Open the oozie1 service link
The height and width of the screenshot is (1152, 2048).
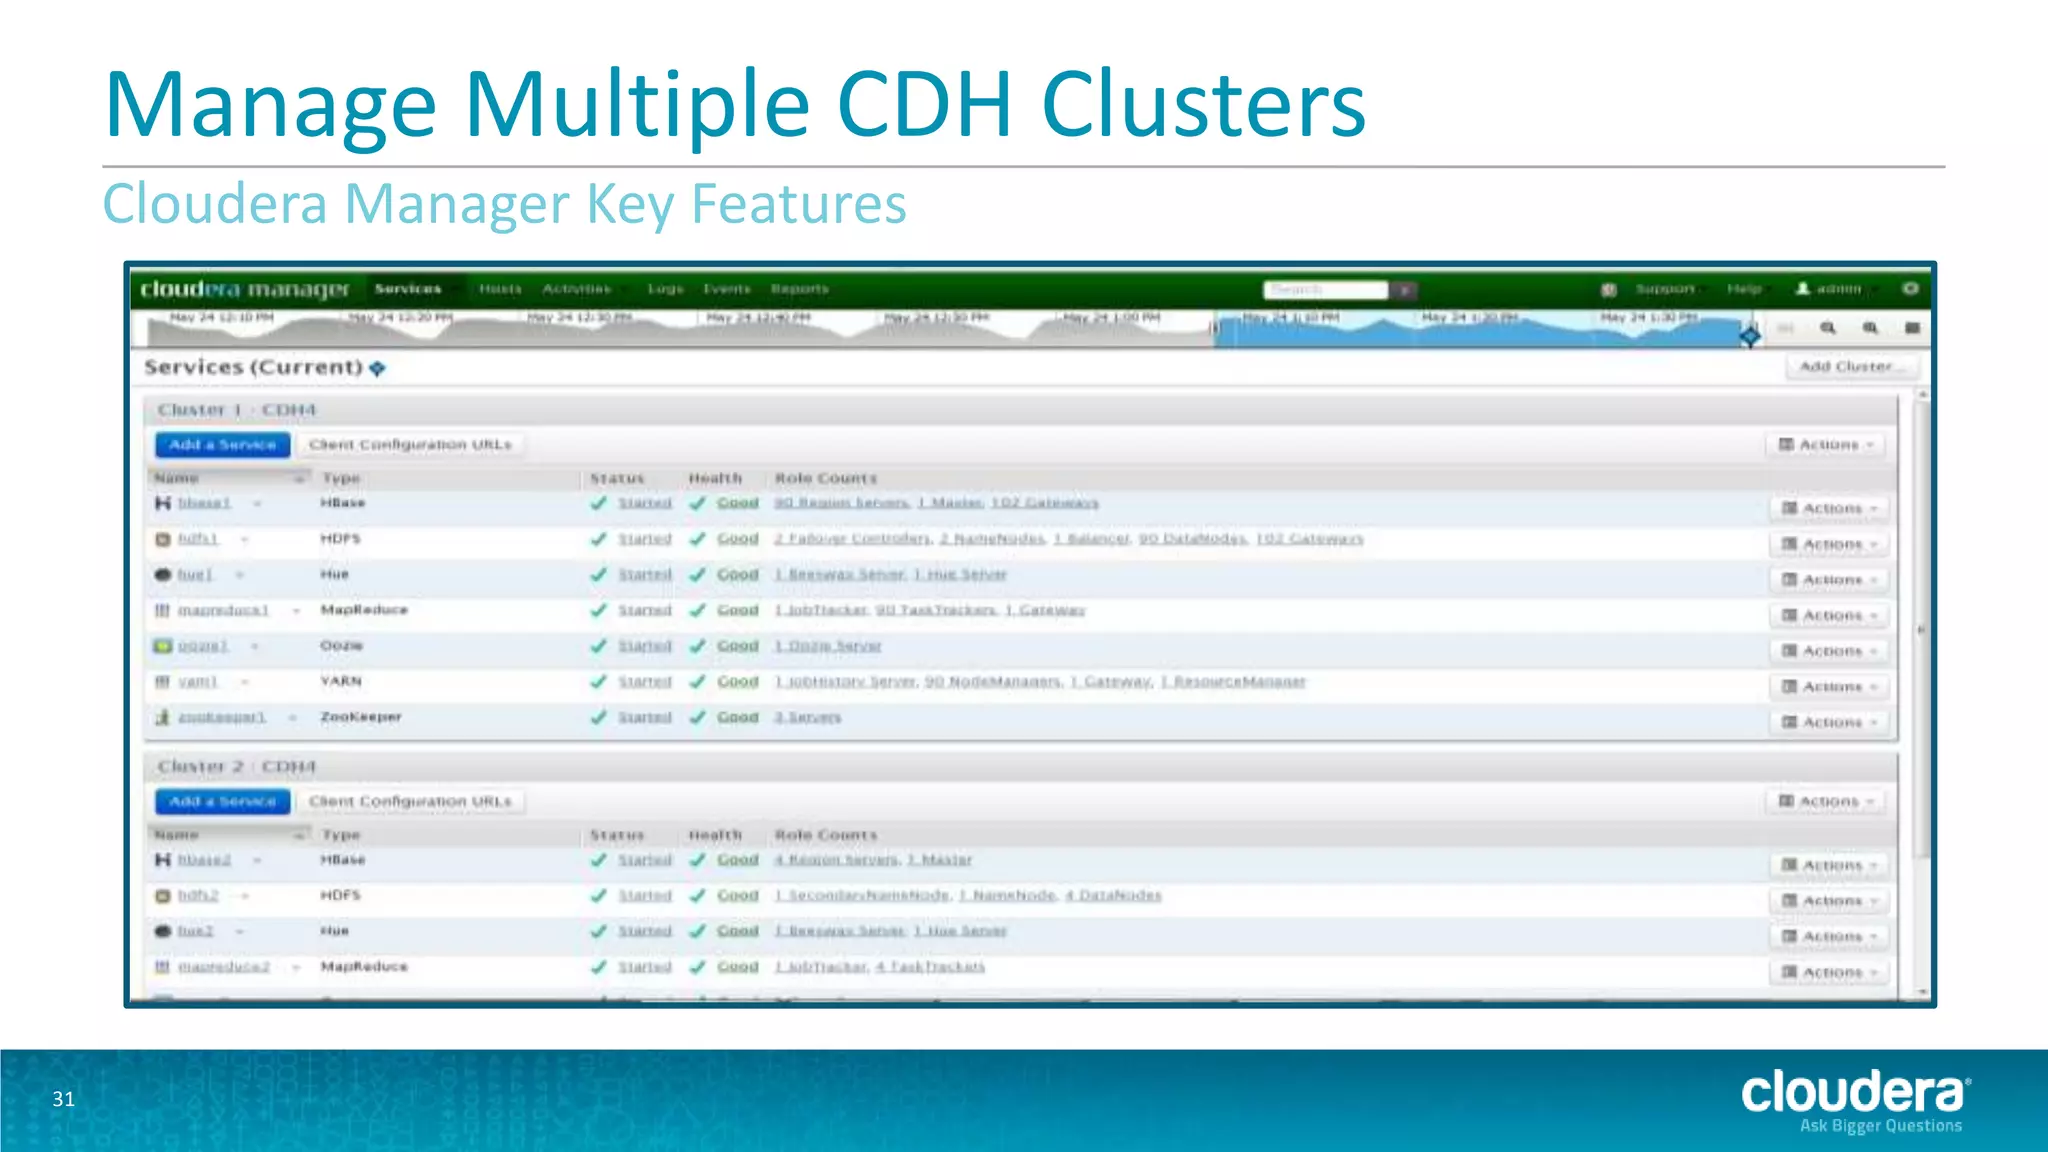(203, 646)
